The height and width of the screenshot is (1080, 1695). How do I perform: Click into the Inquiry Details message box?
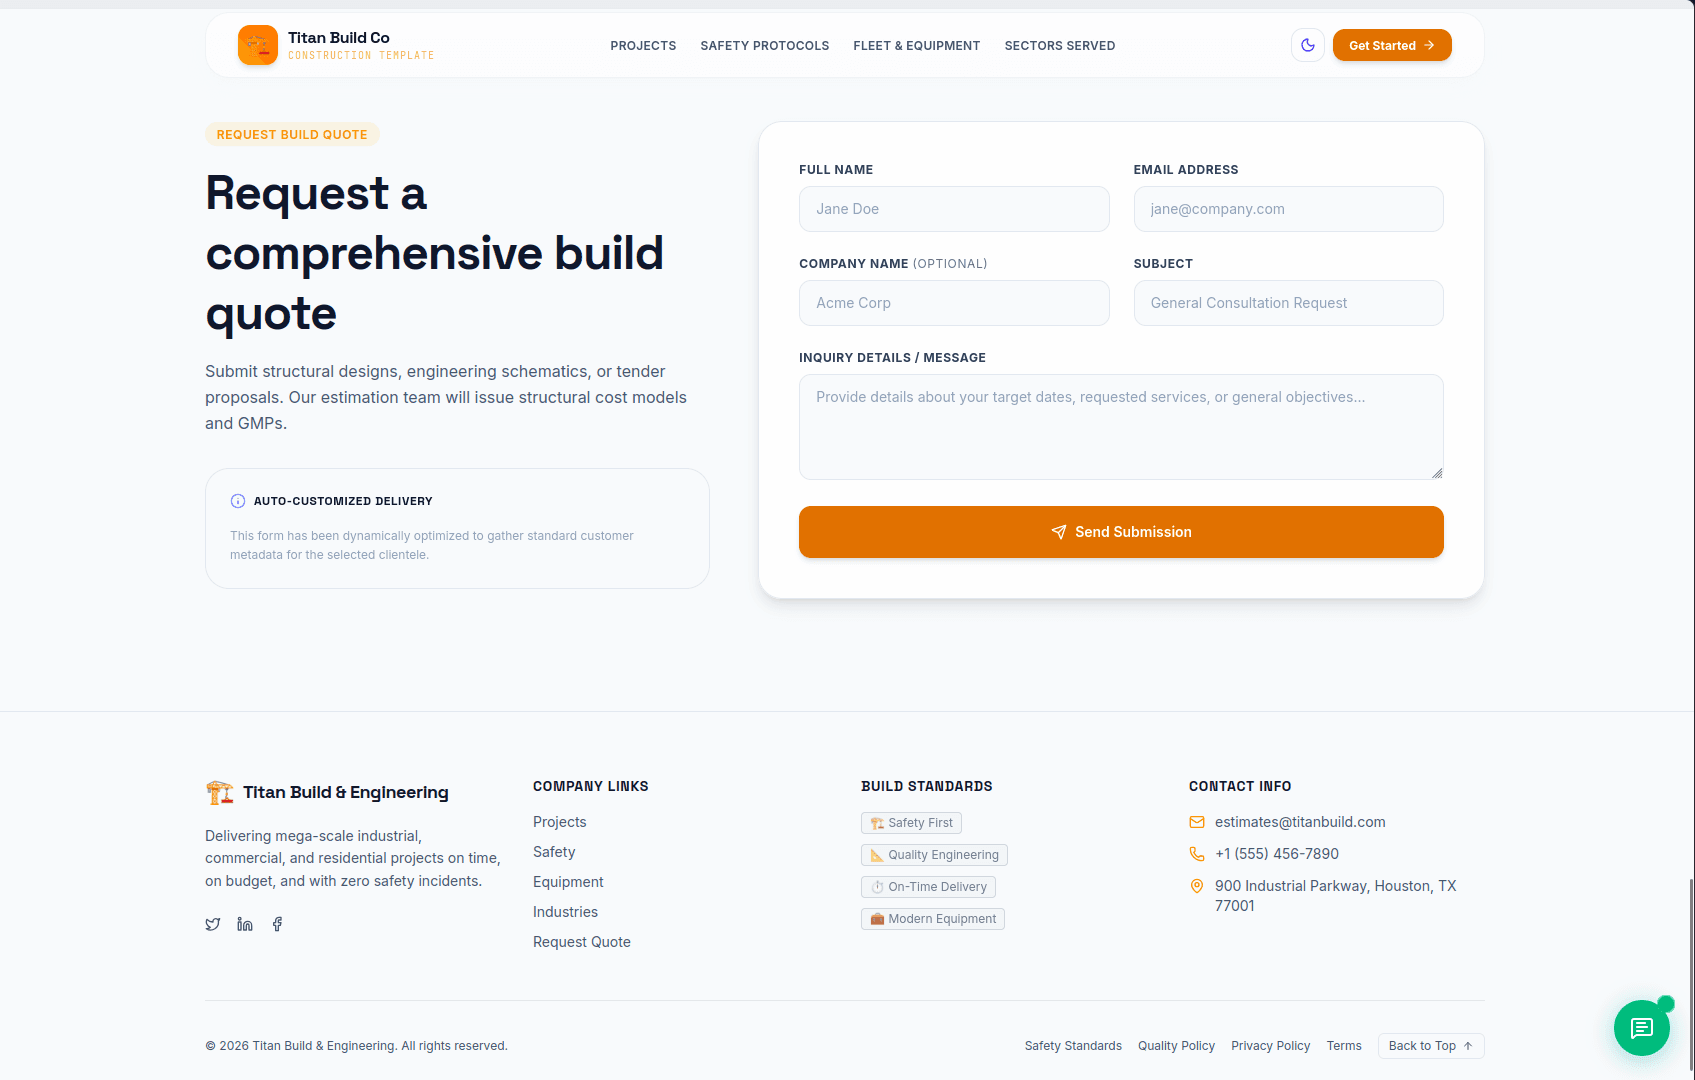coord(1121,427)
